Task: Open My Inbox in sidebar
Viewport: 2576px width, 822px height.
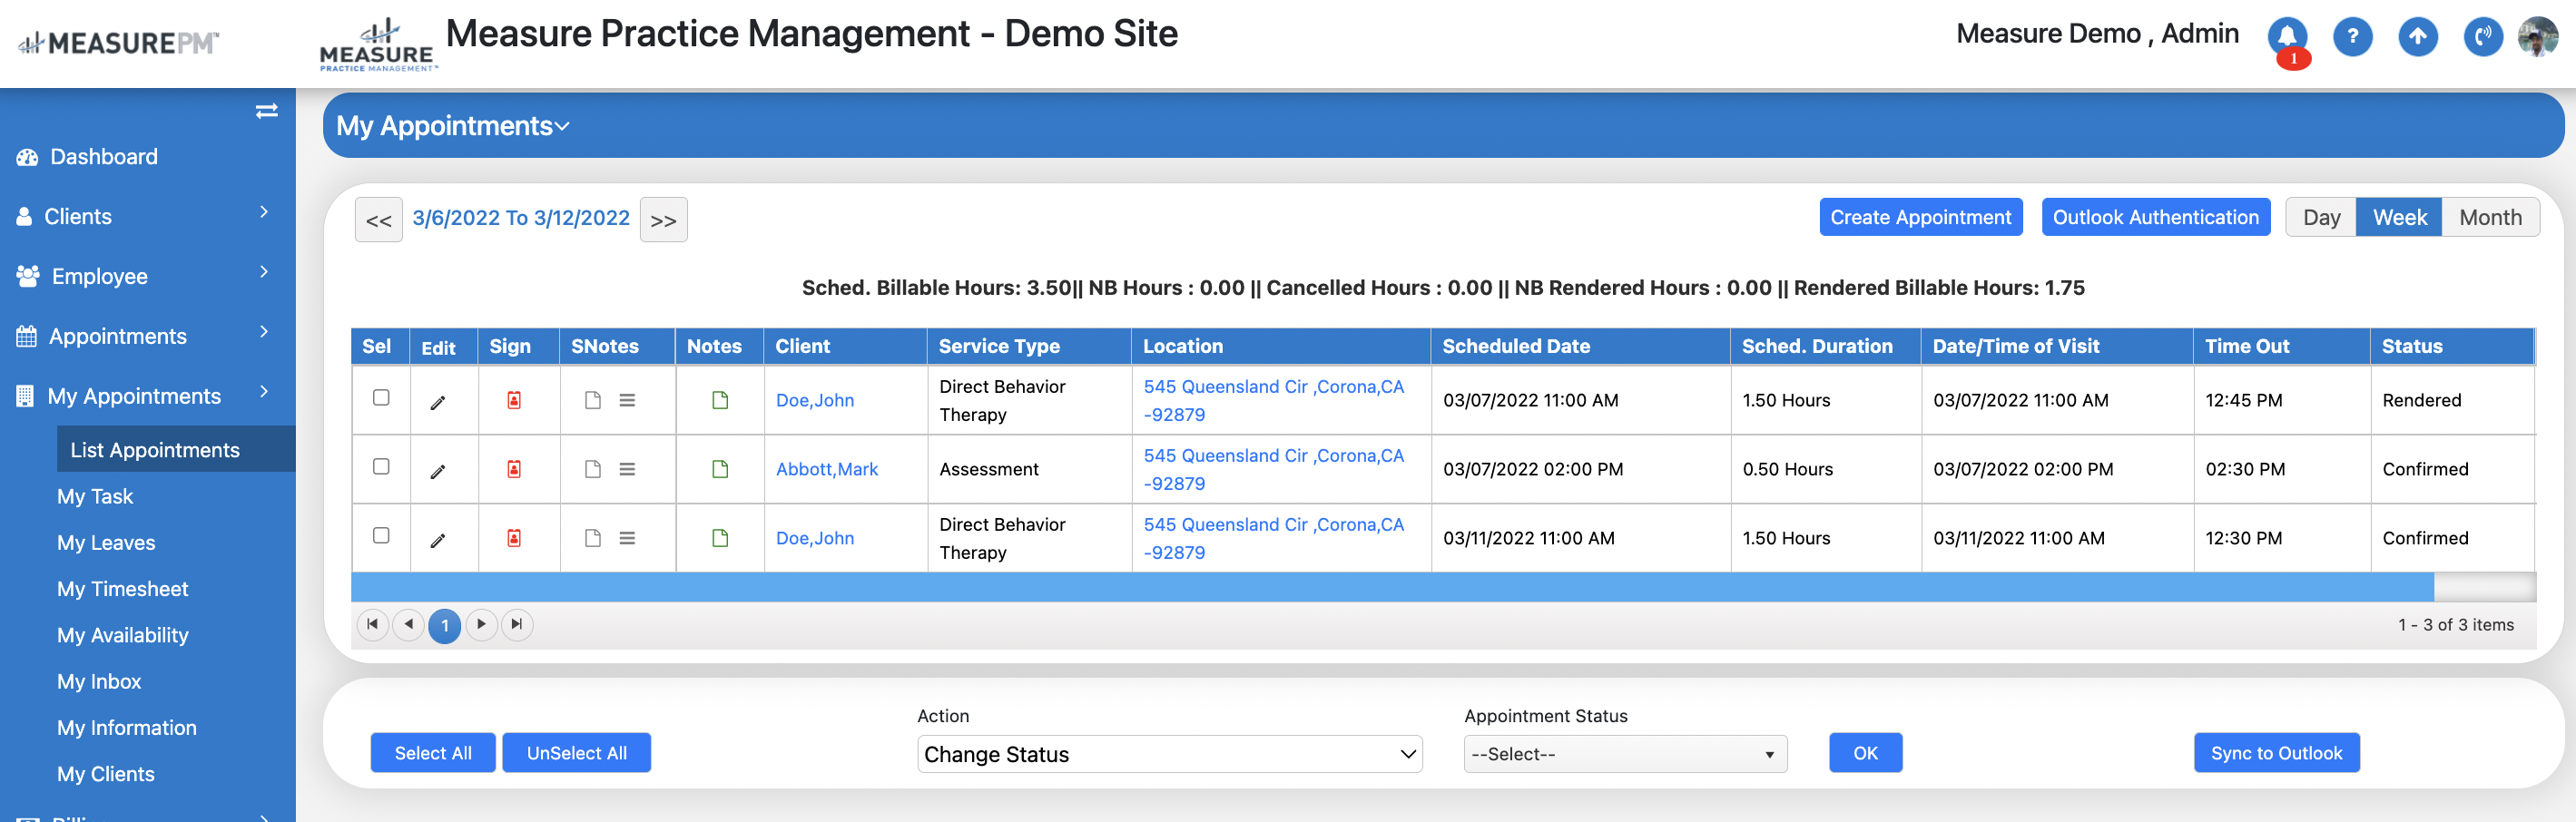Action: click(99, 682)
